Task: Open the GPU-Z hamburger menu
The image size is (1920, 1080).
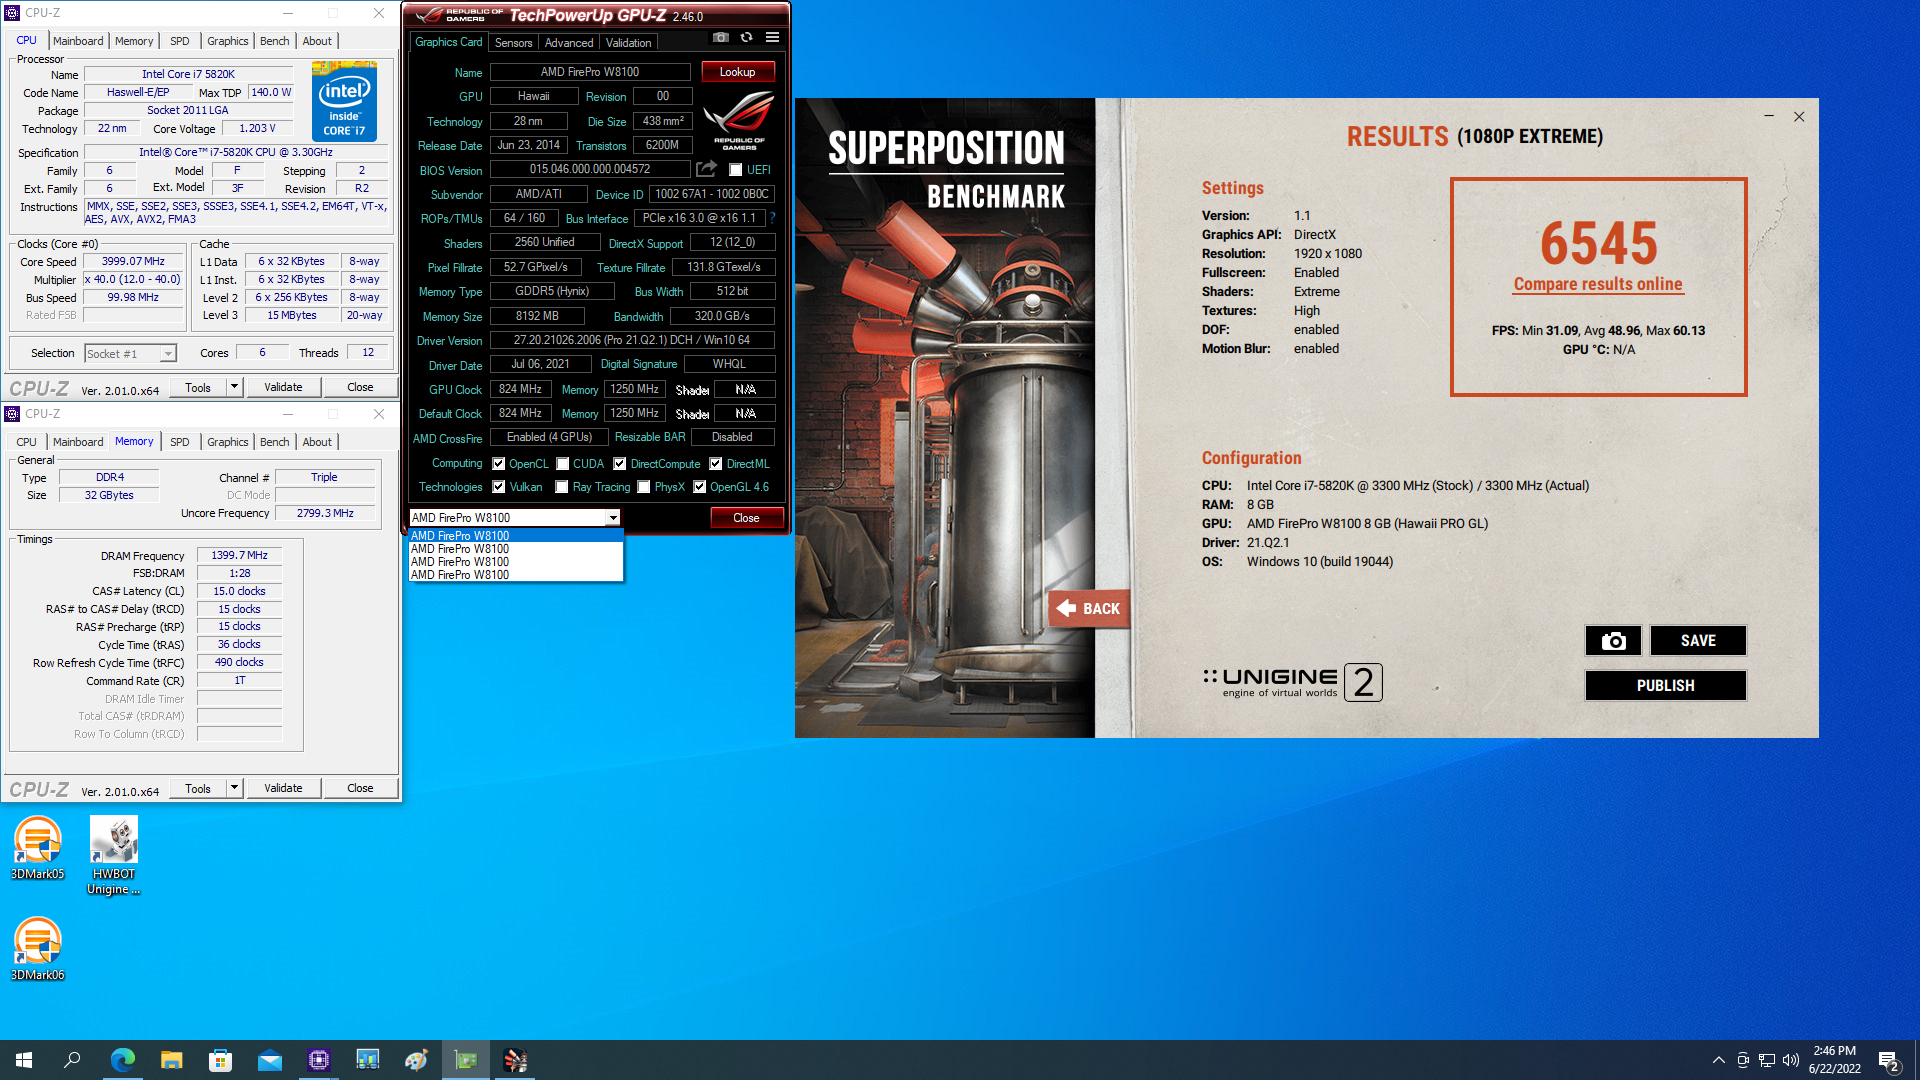Action: coord(772,37)
